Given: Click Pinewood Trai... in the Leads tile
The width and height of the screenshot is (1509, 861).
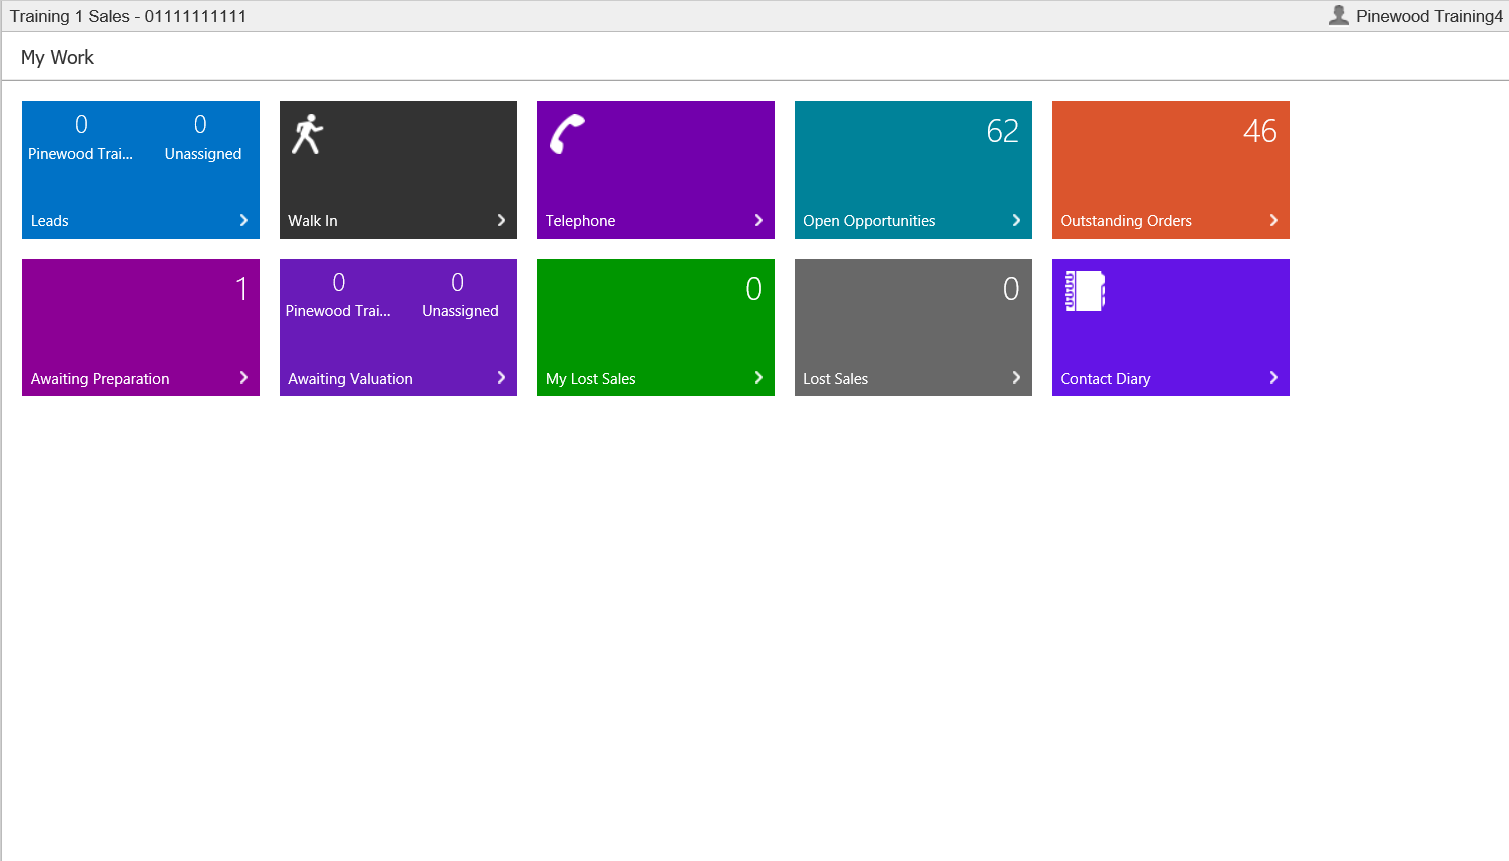Looking at the screenshot, I should (80, 154).
